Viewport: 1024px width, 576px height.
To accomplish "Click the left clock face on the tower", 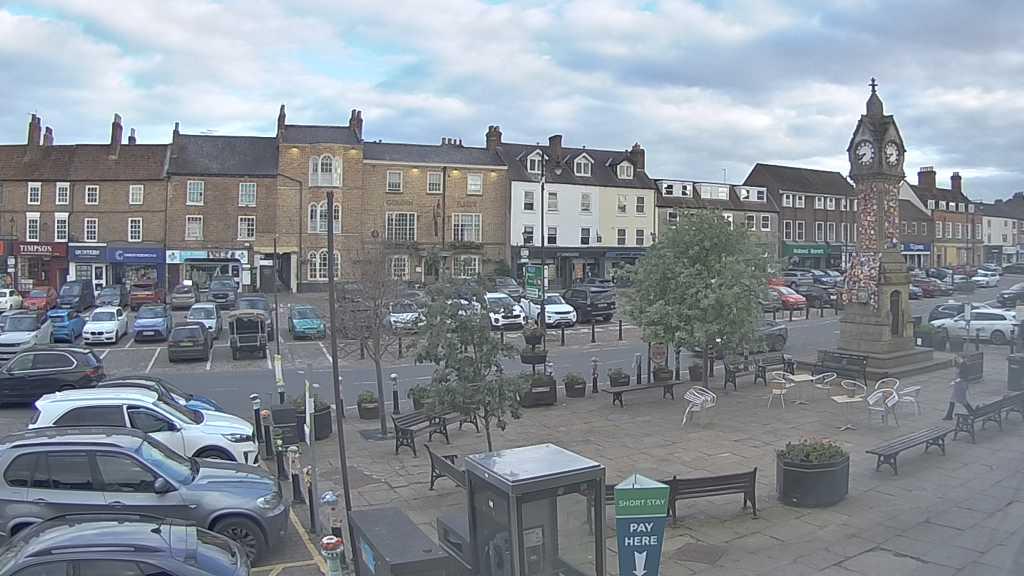I will click(x=864, y=153).
